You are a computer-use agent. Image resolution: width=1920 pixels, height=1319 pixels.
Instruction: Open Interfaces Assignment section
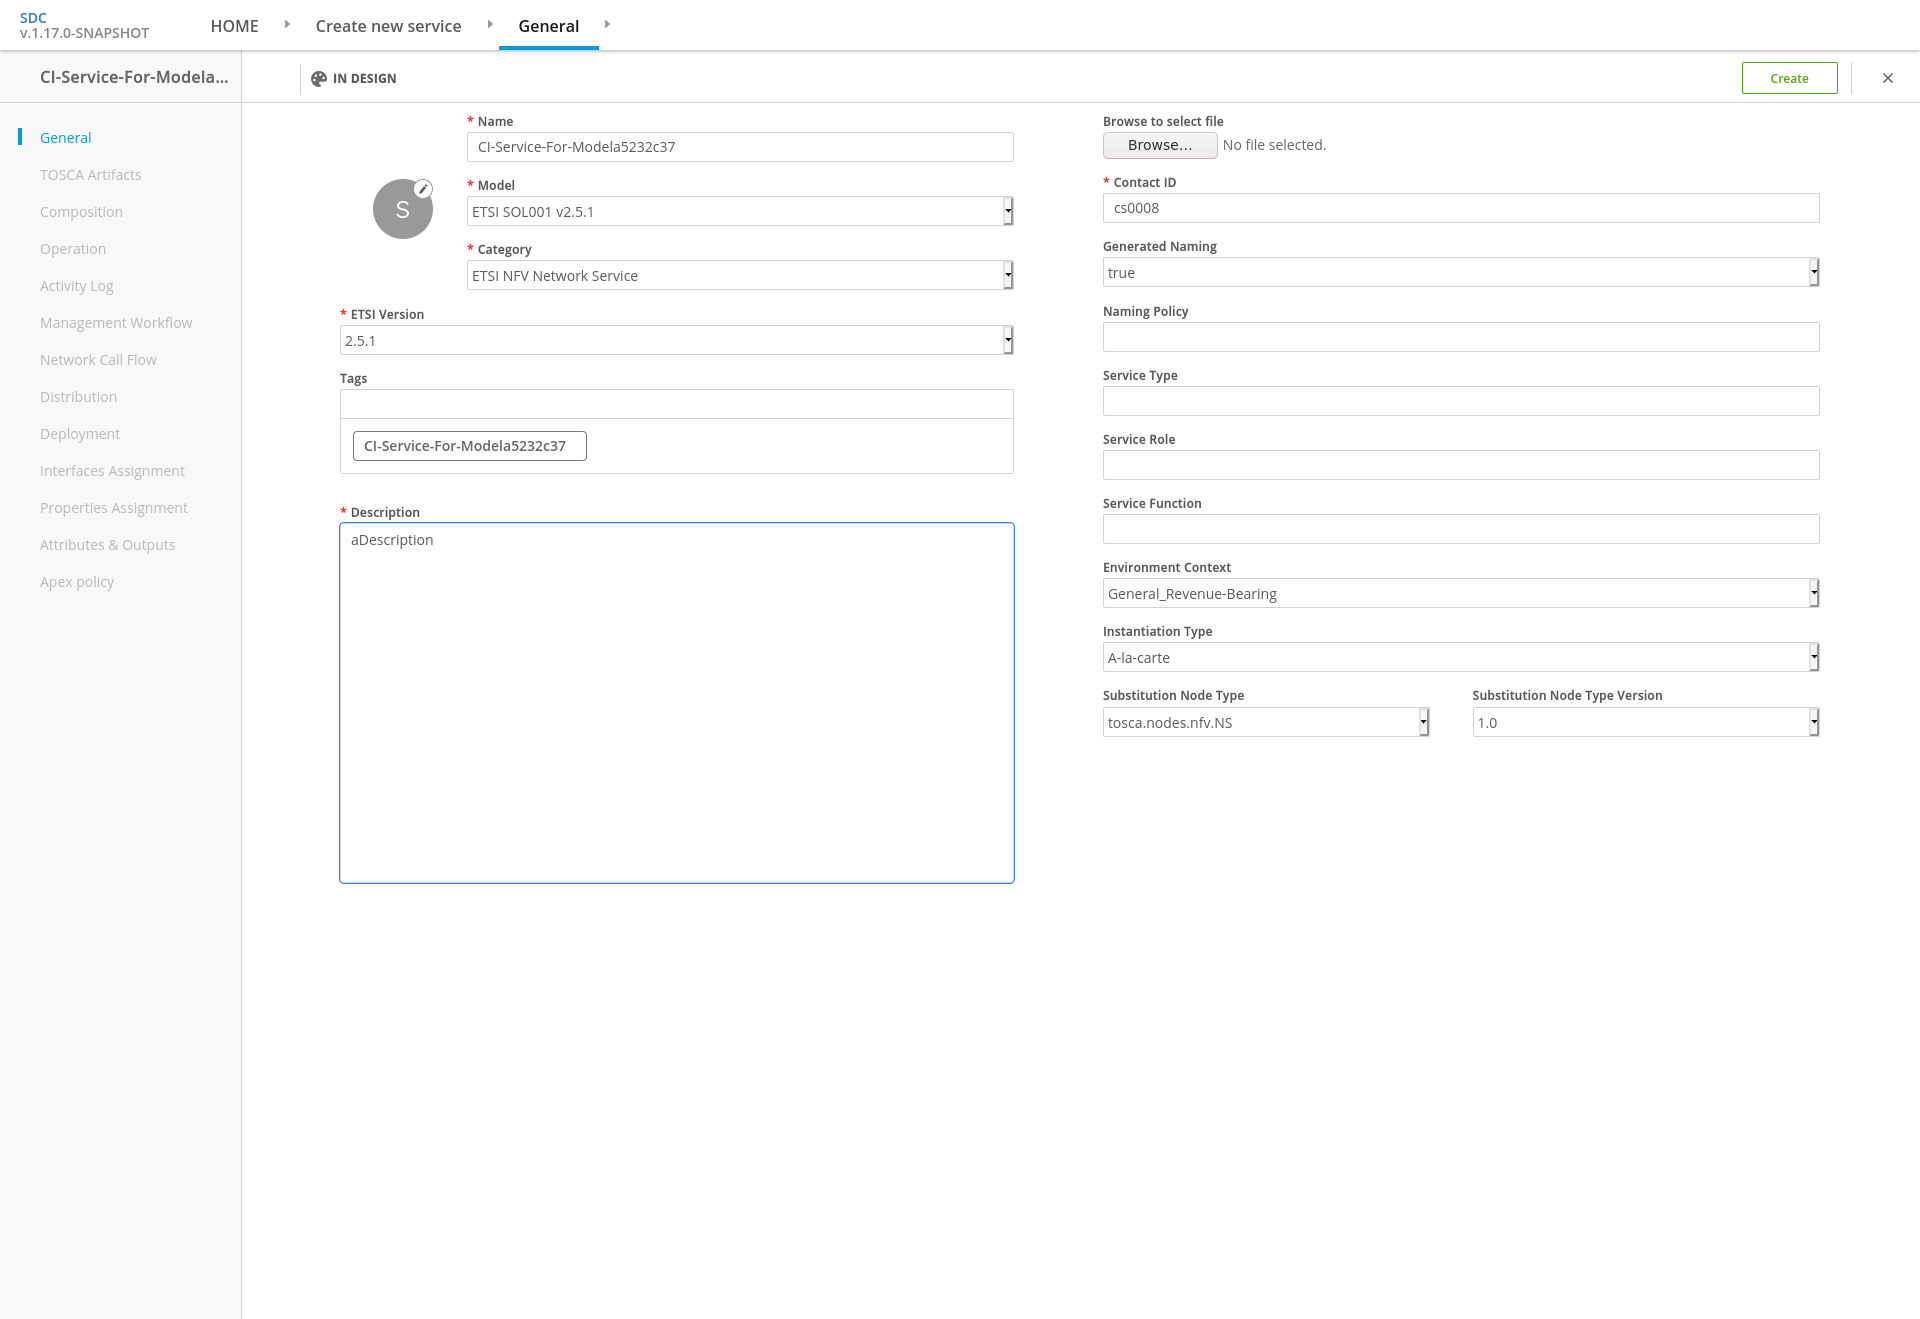point(112,471)
